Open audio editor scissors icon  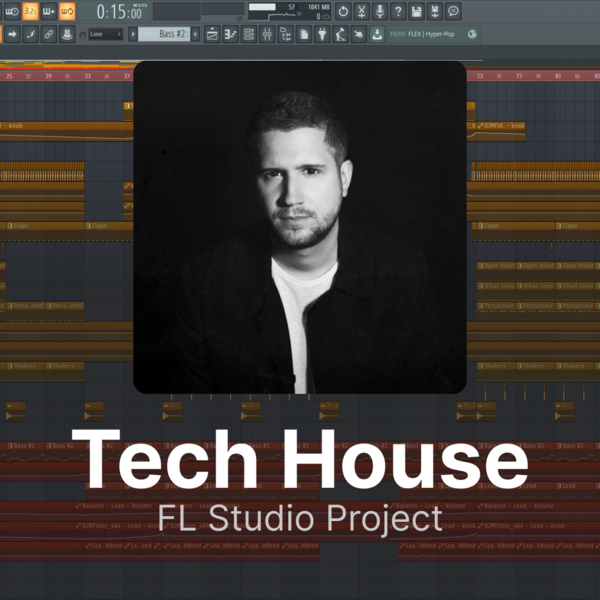(362, 11)
